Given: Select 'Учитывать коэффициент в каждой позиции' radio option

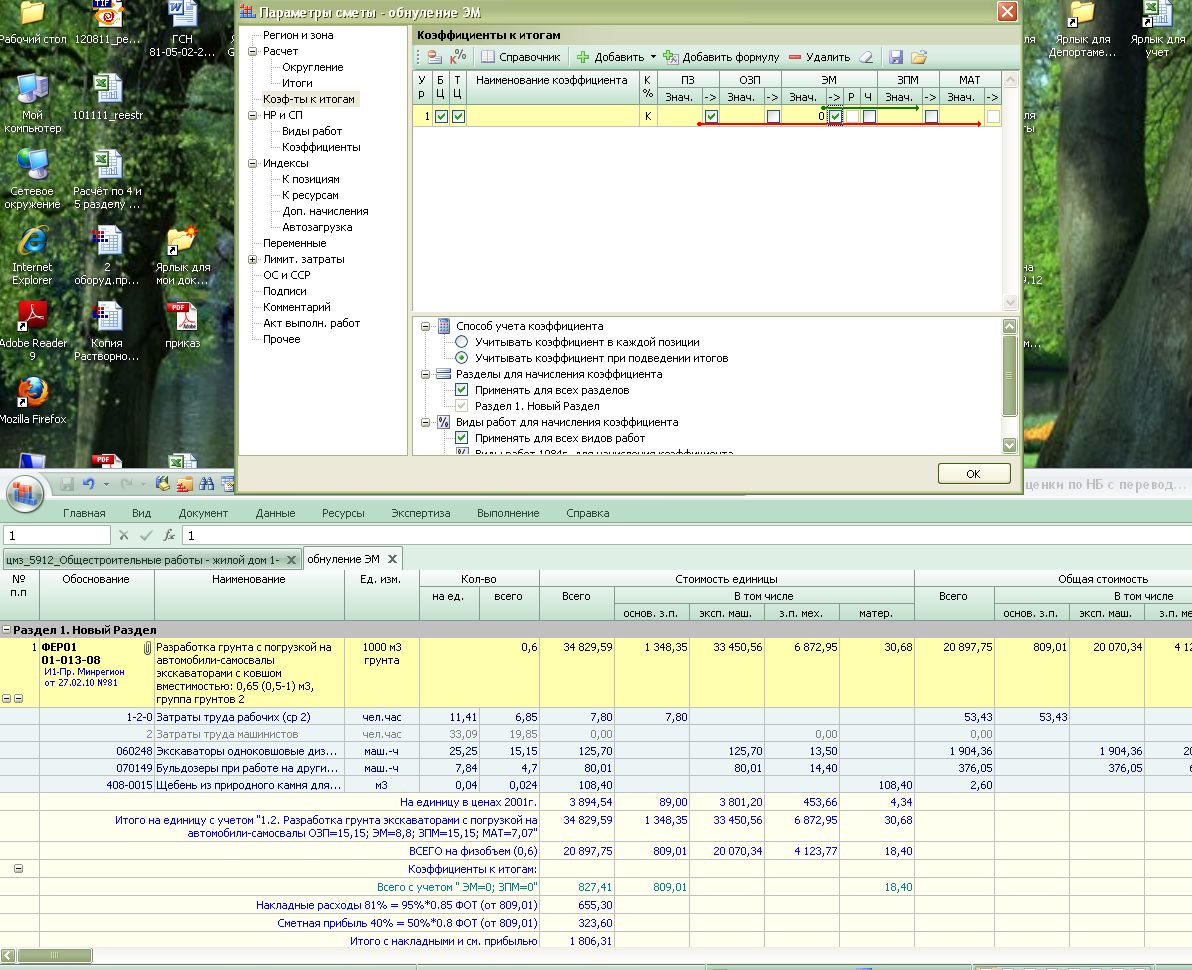Looking at the screenshot, I should 462,342.
